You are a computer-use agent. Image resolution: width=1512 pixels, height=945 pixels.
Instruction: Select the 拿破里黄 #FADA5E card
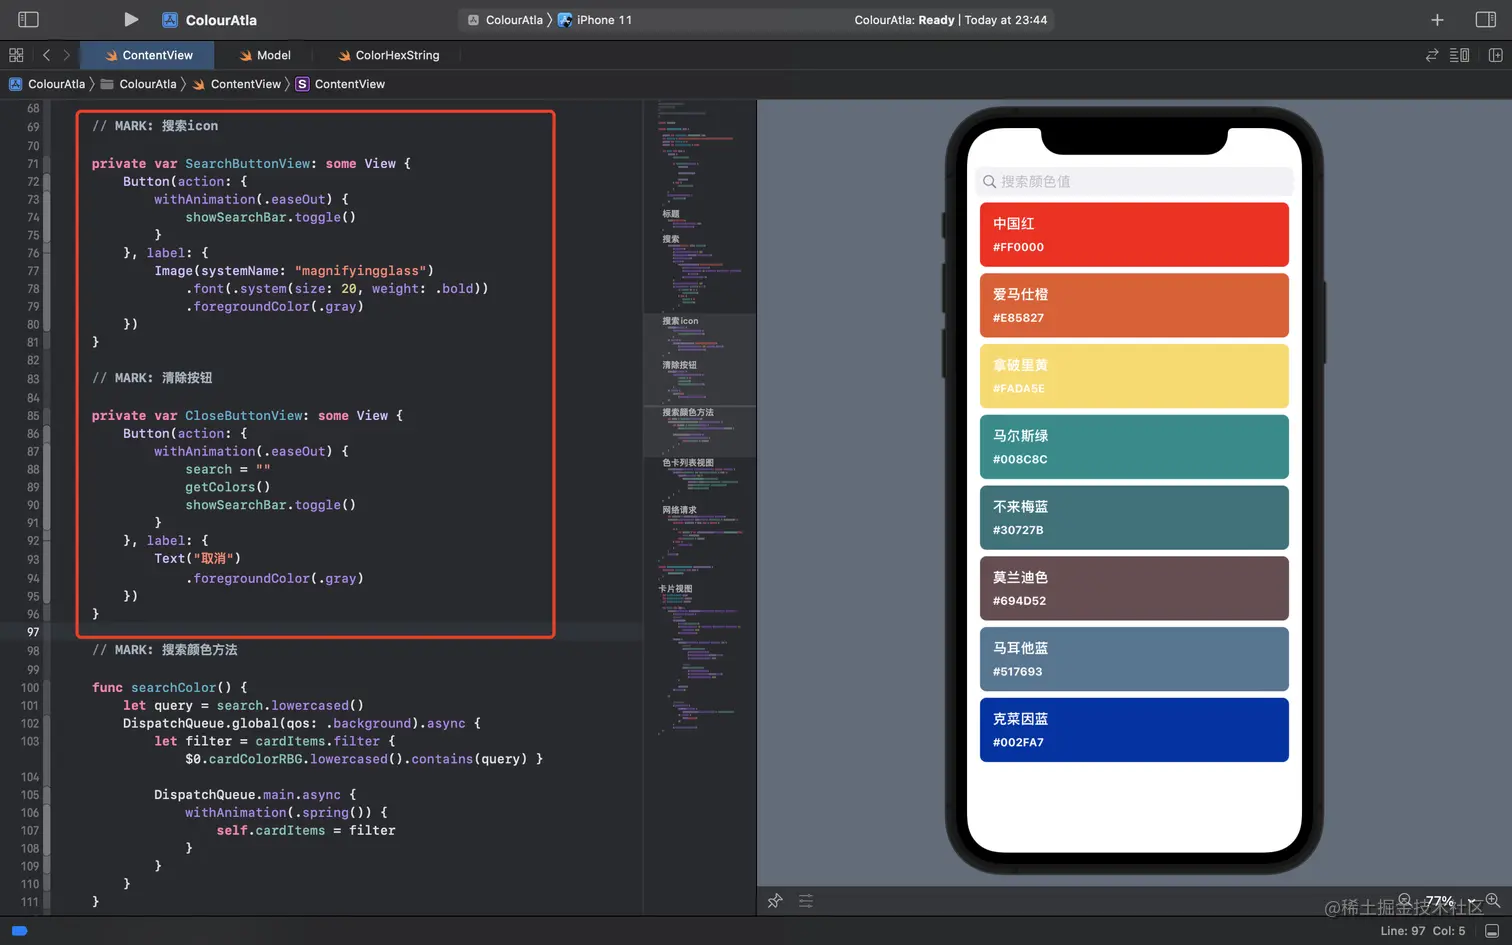click(1134, 376)
